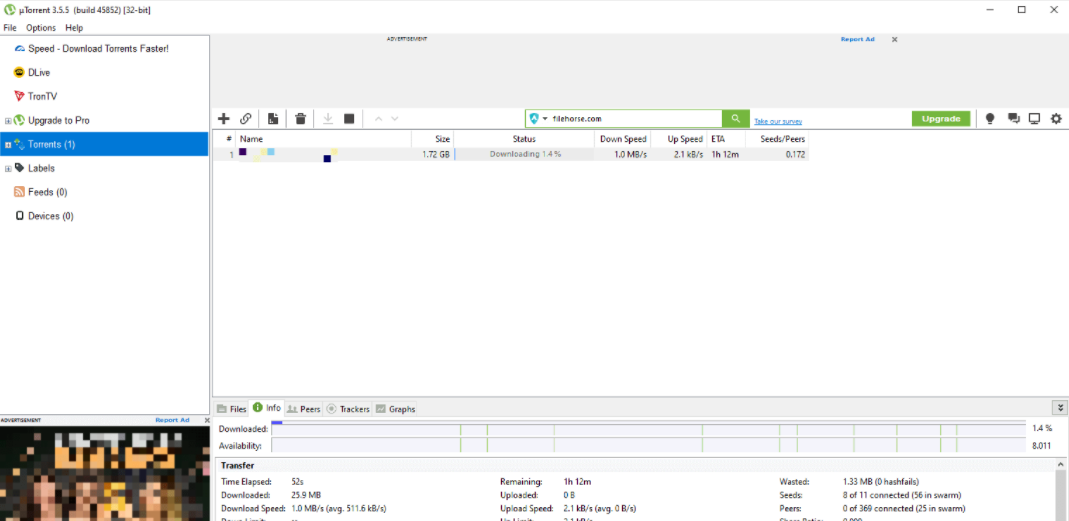Sort by the ETA column header
Viewport: 1069px width, 521px height.
coord(725,138)
